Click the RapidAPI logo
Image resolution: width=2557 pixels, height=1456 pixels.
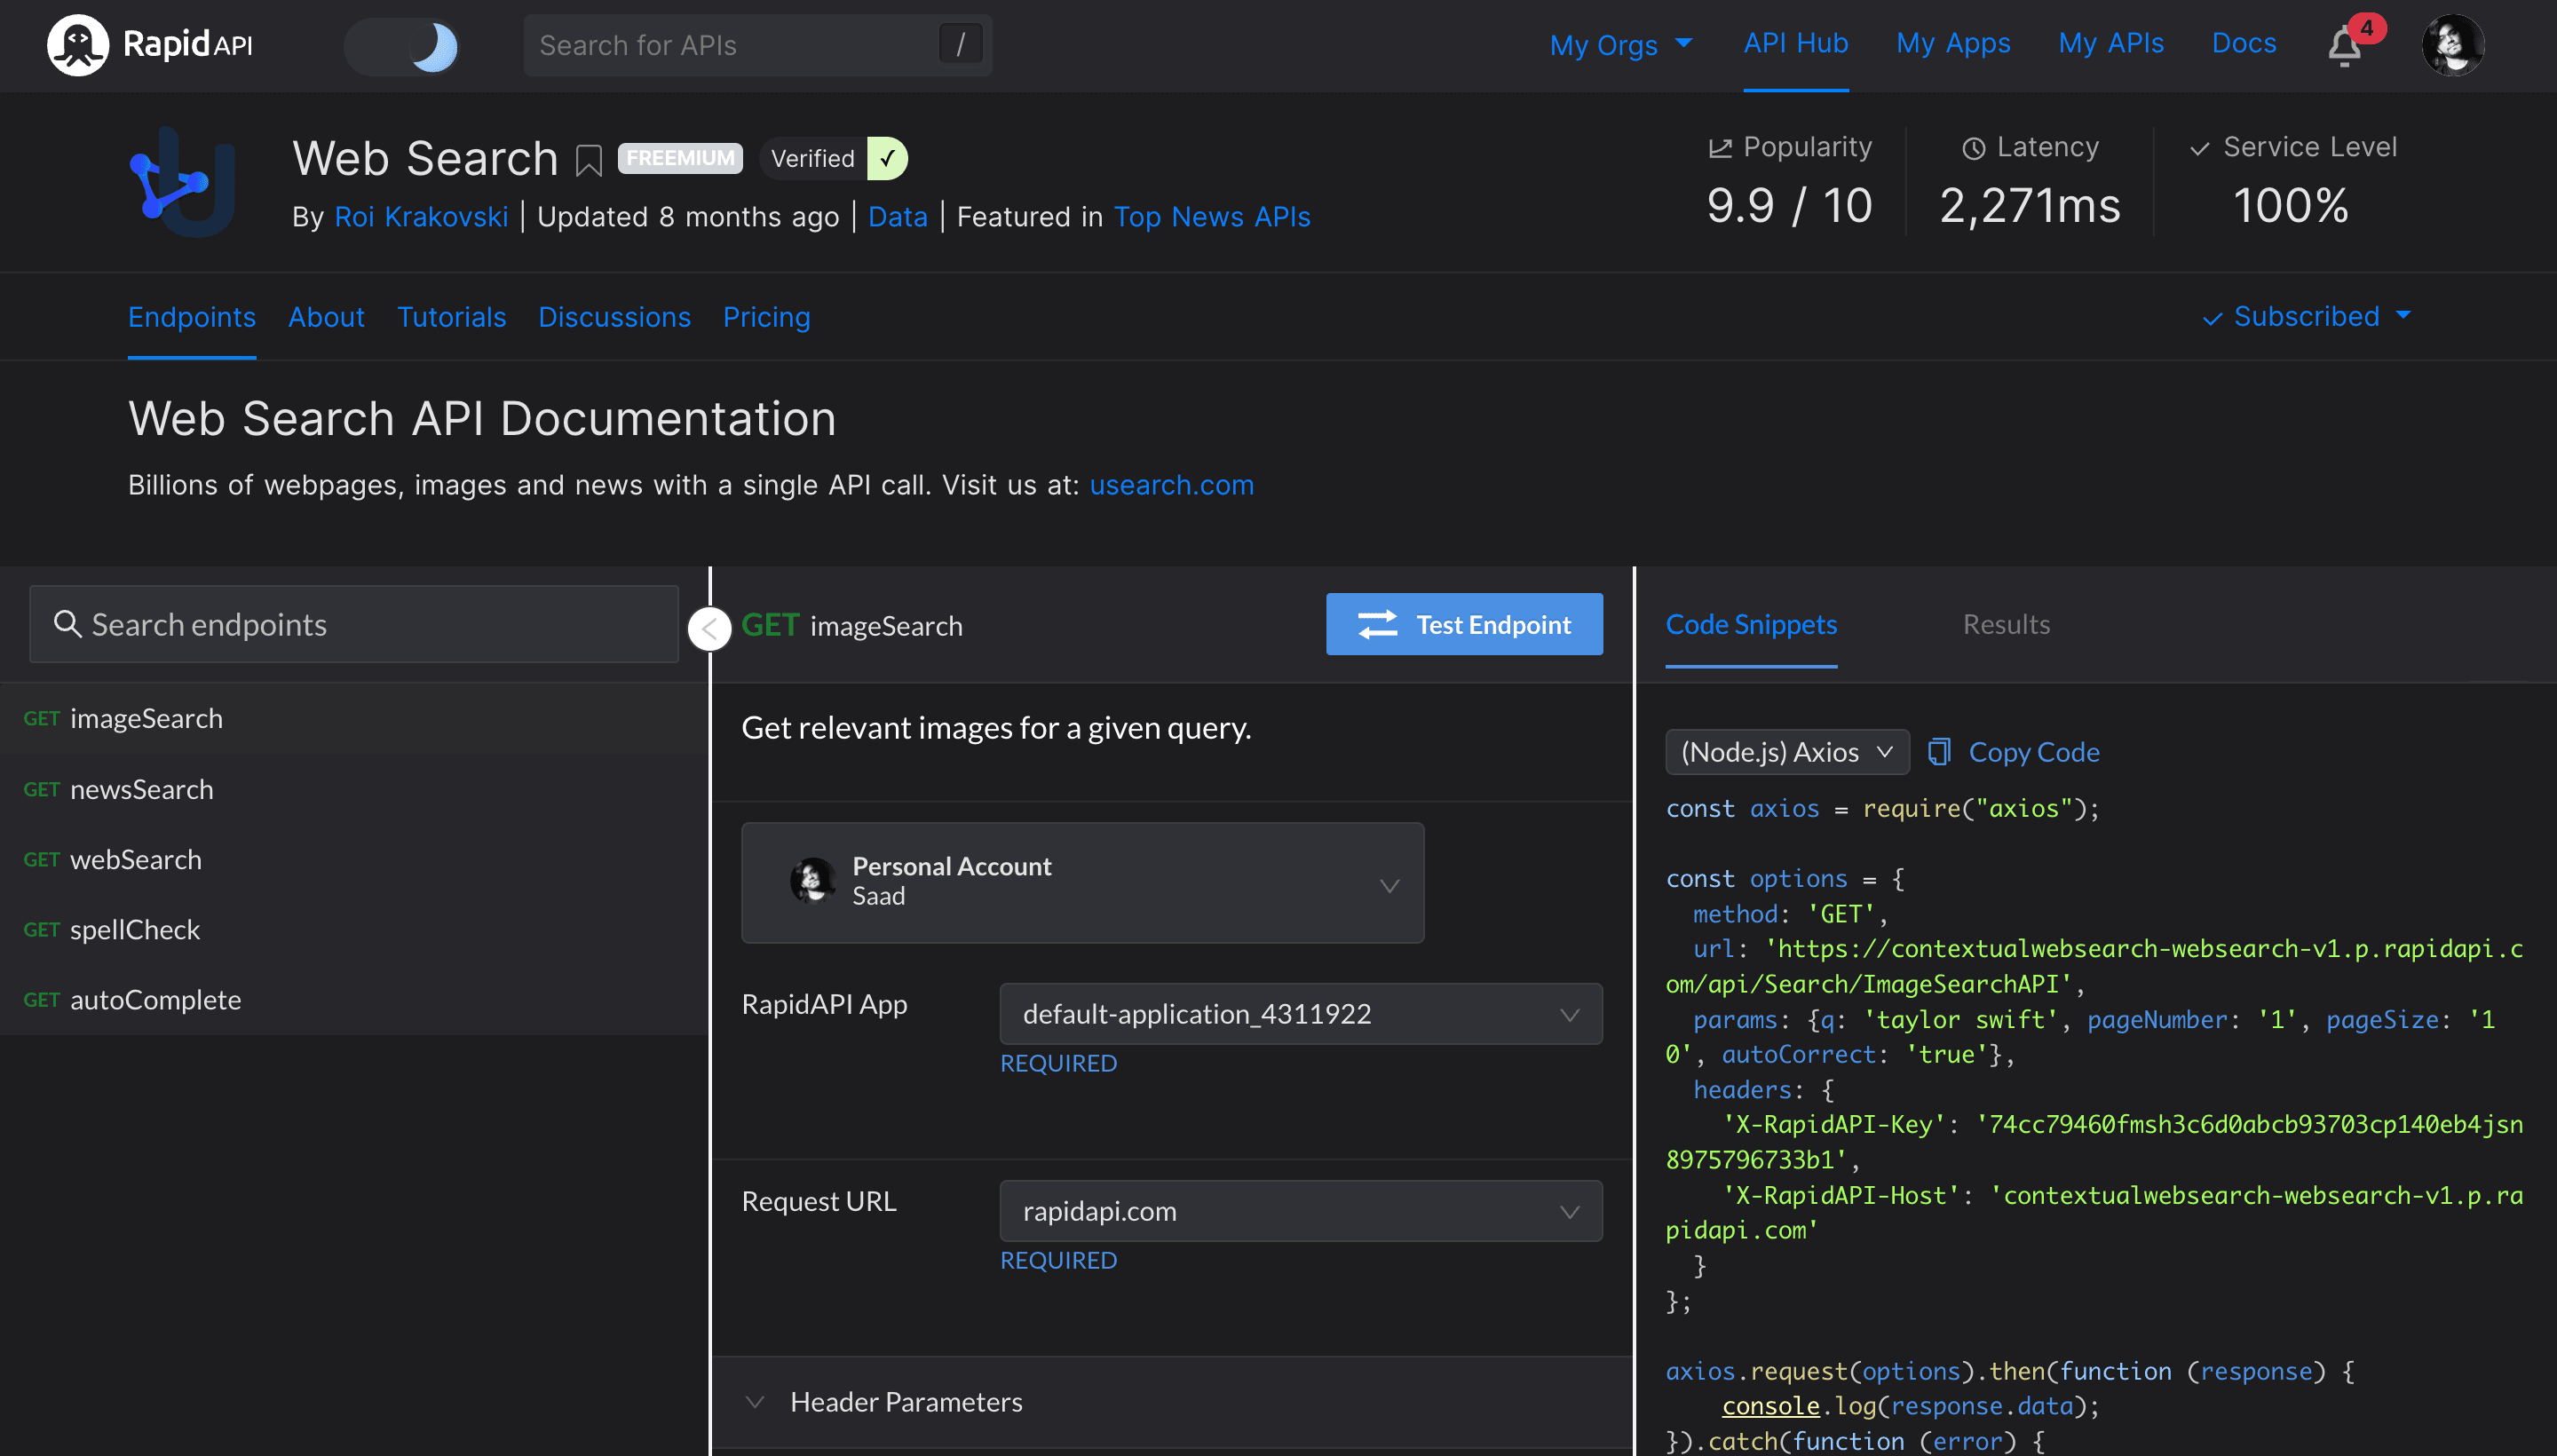tap(150, 45)
